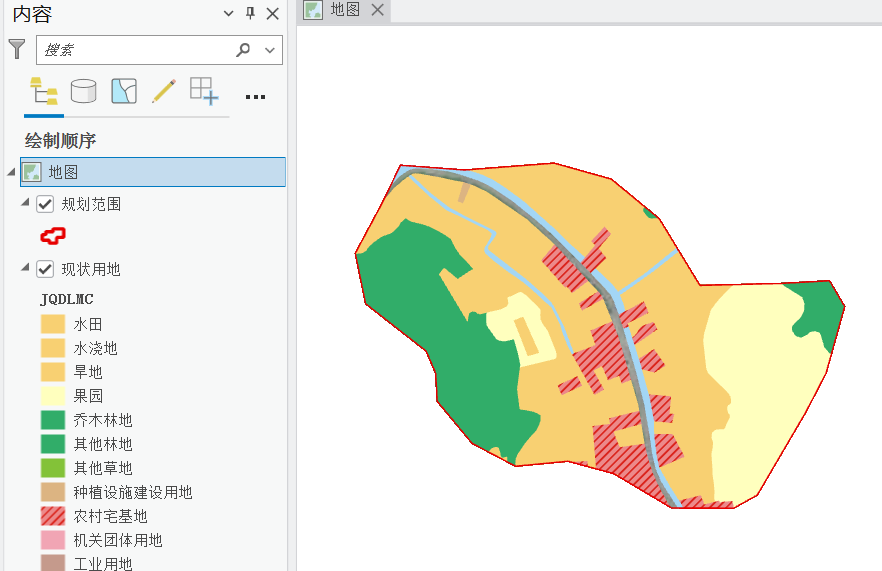
Task: Click the 果园 legend label
Action: (x=88, y=396)
